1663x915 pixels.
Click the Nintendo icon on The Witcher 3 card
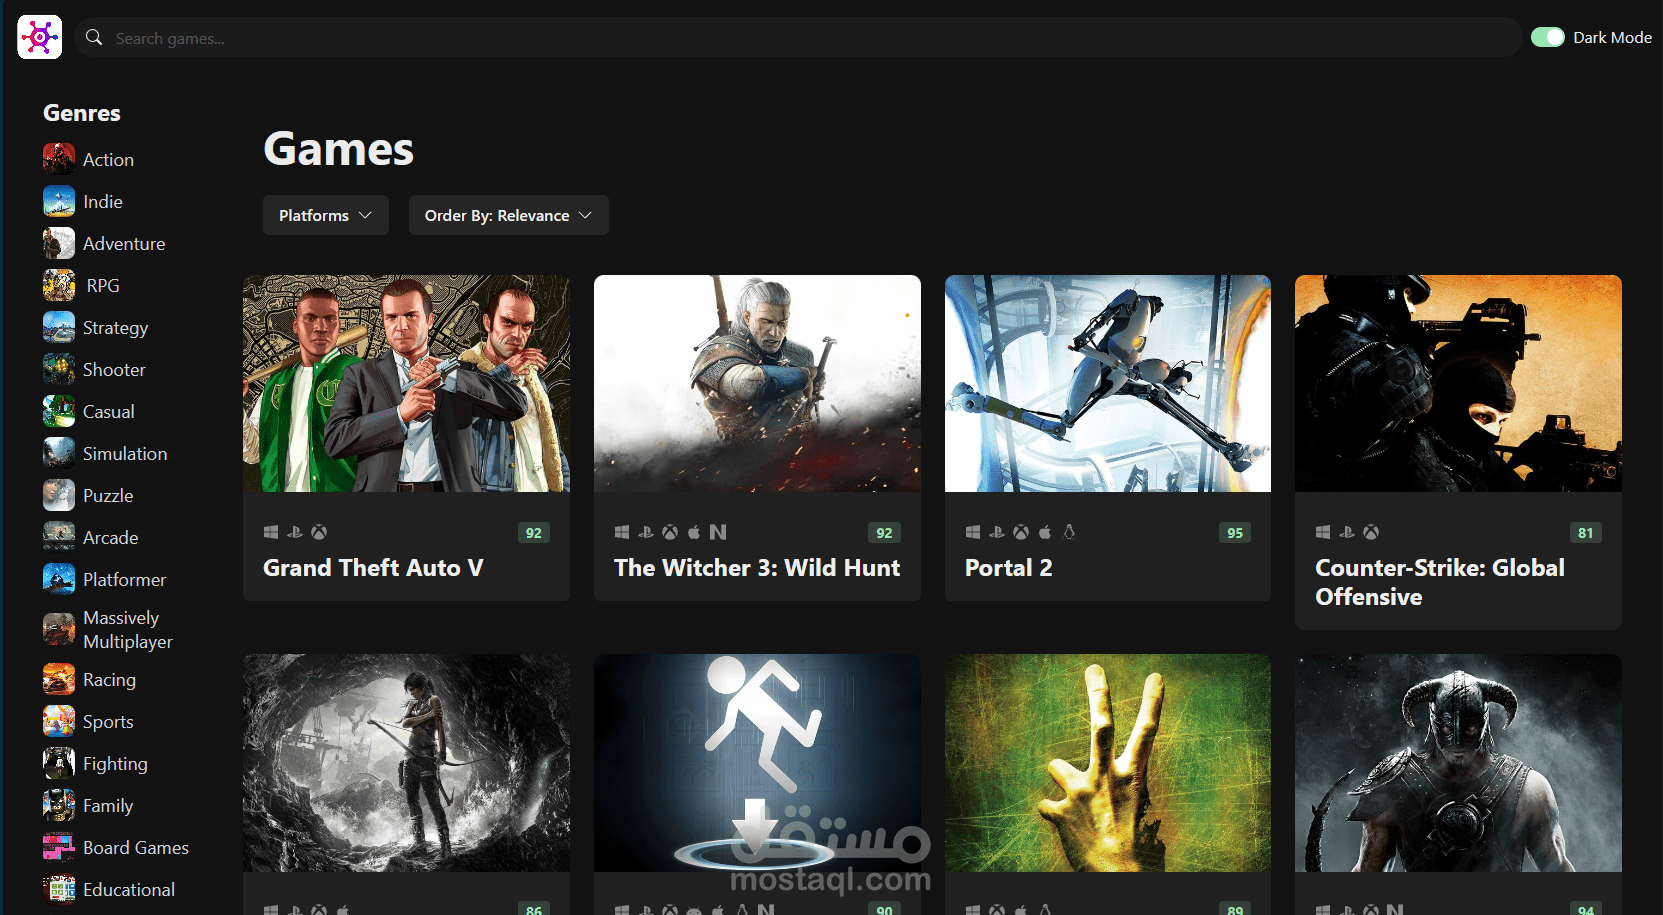click(718, 532)
